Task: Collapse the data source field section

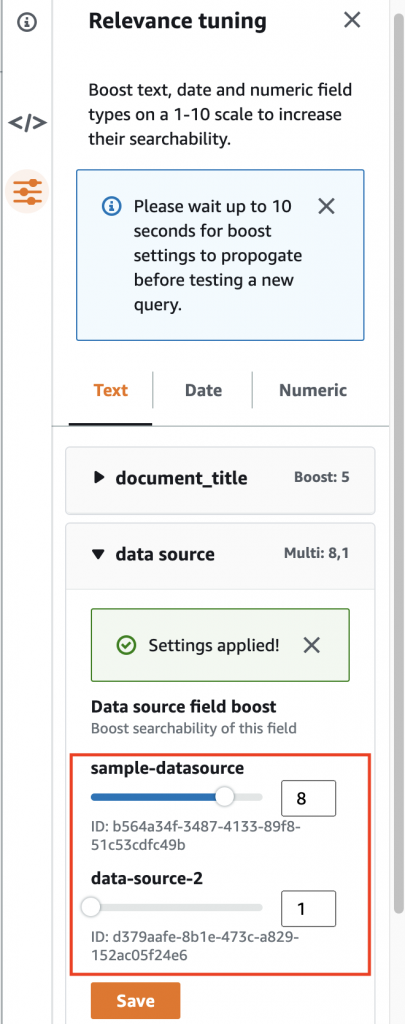Action: (x=220, y=554)
